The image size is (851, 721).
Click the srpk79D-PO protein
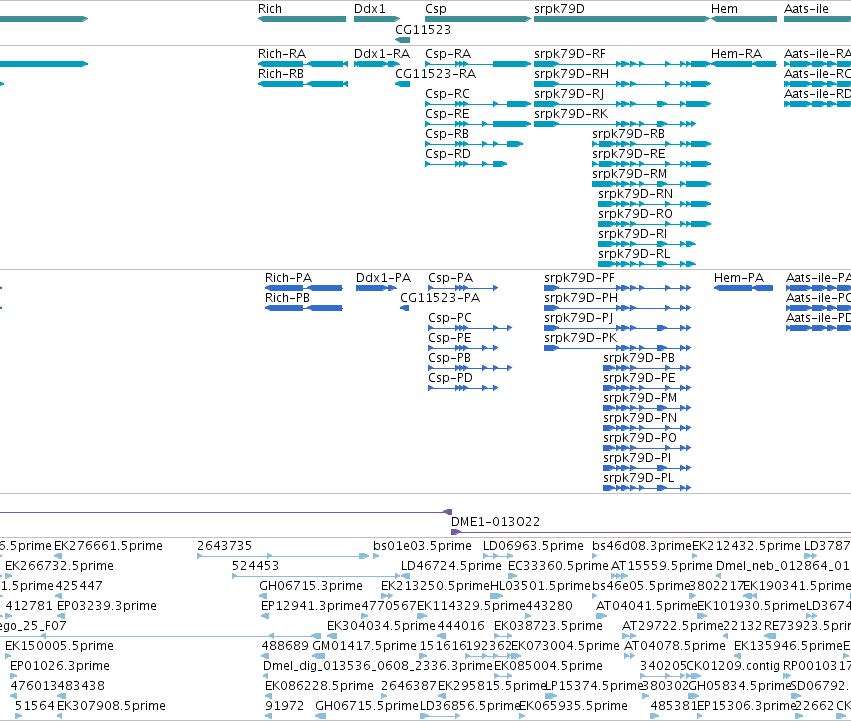coord(640,439)
